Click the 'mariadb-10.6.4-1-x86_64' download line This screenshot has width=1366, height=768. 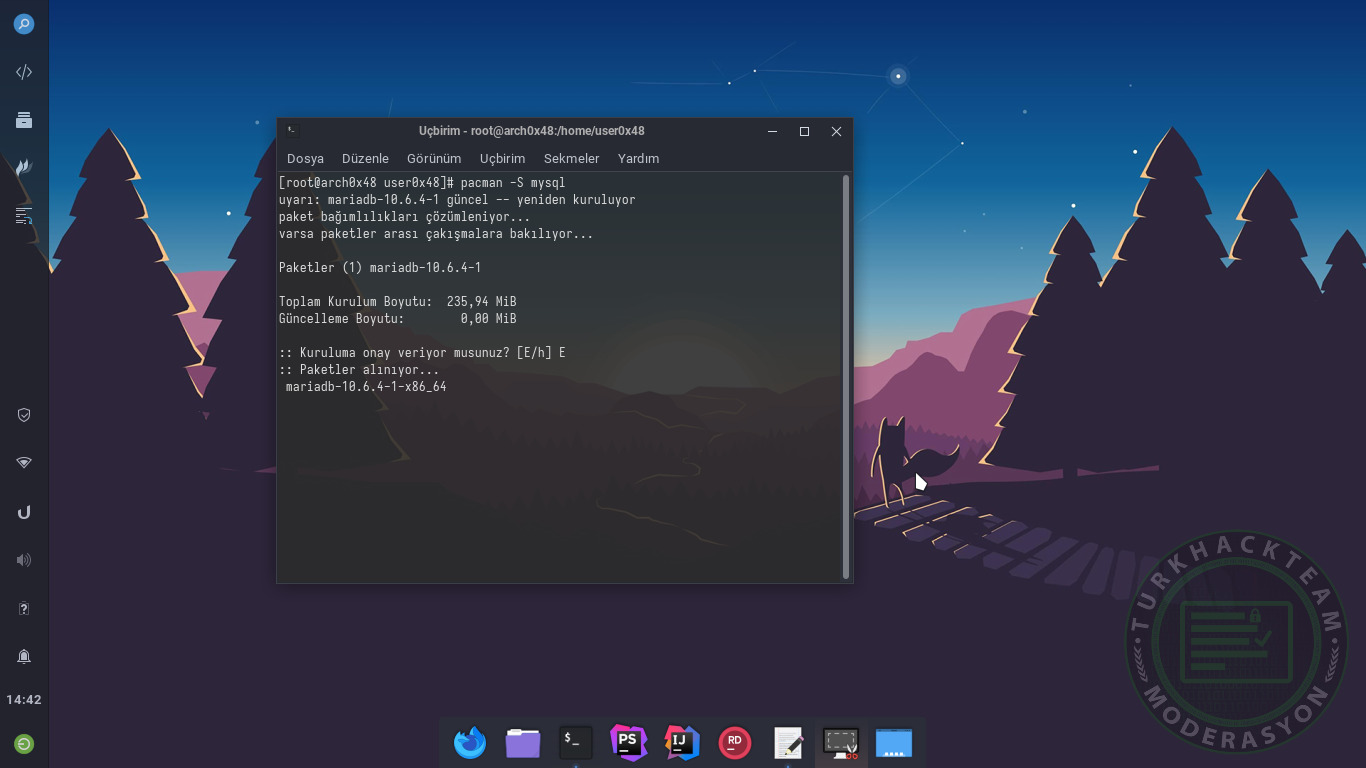pos(366,387)
